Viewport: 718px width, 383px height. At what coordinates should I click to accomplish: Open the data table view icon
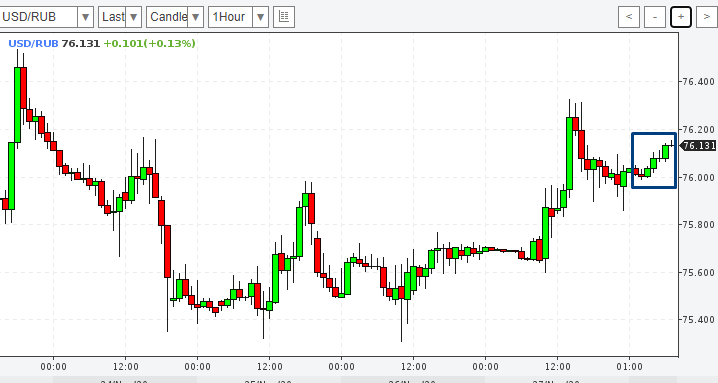pyautogui.click(x=284, y=17)
